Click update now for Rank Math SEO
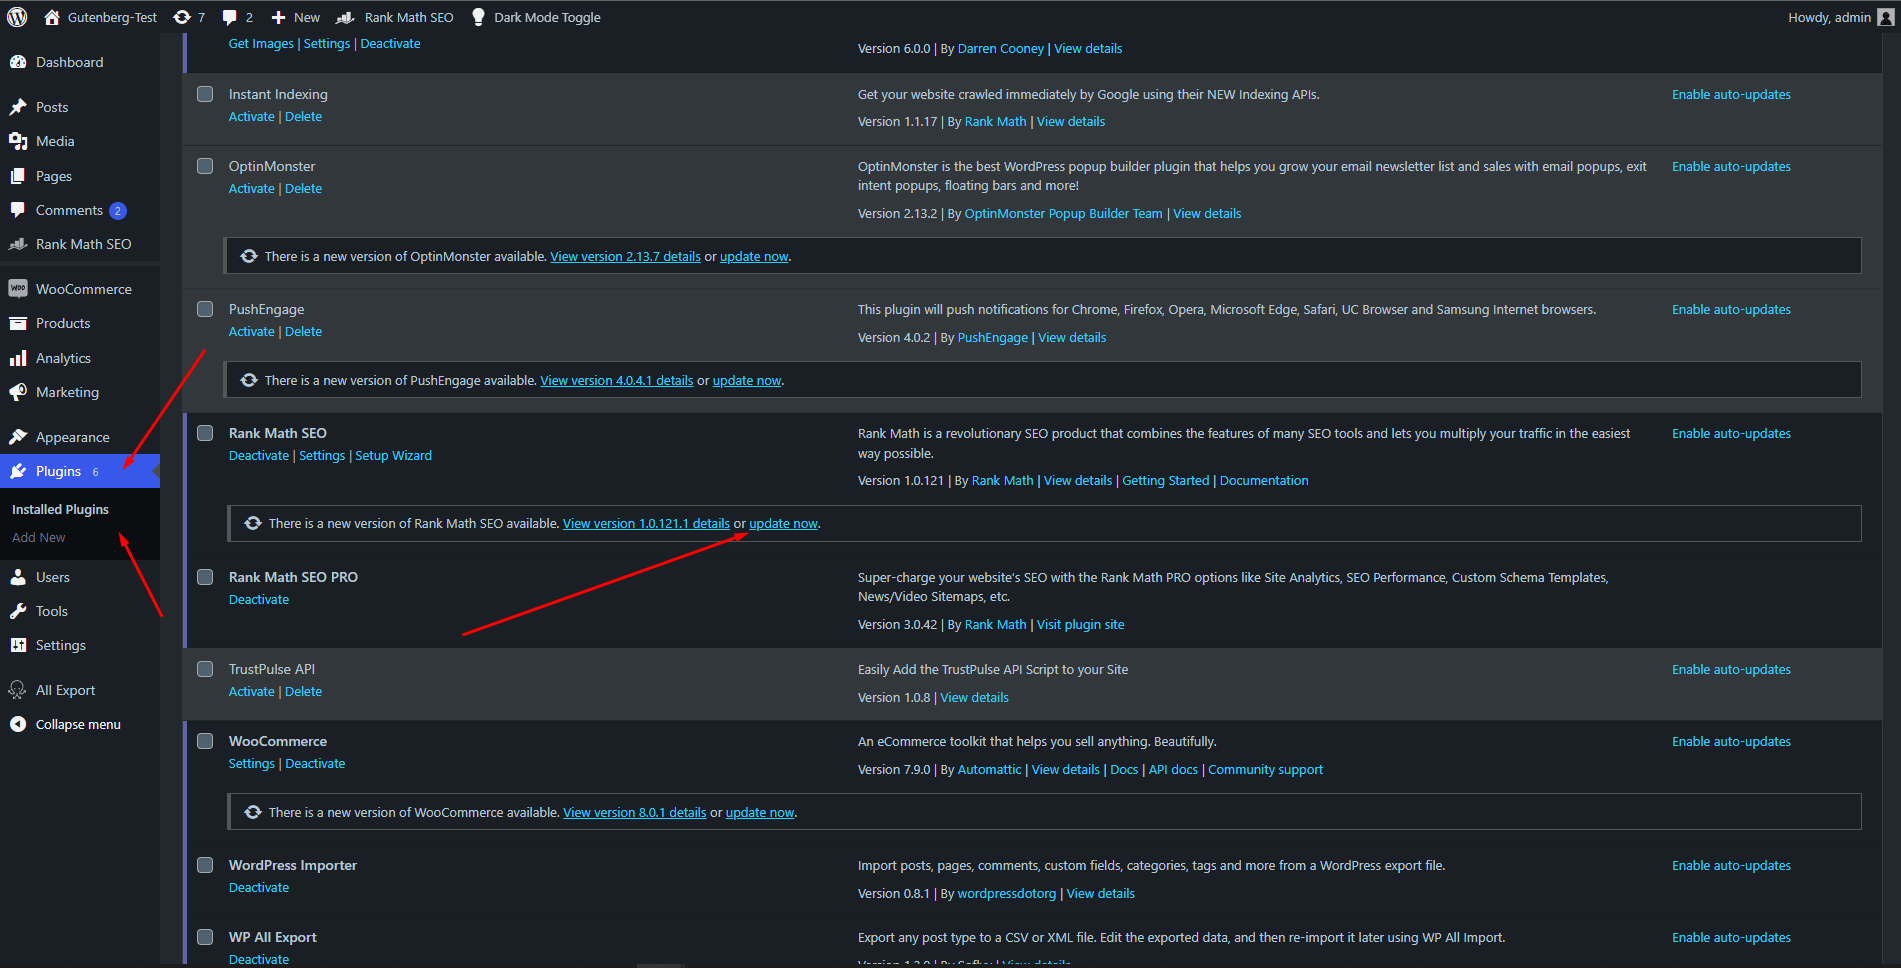Screen dimensions: 1901x968 pyautogui.click(x=783, y=523)
